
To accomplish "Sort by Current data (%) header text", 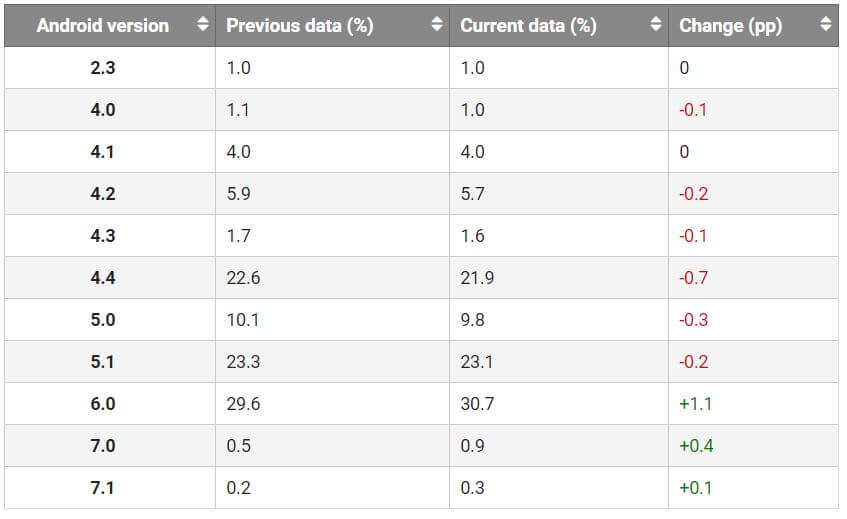I will pos(528,26).
